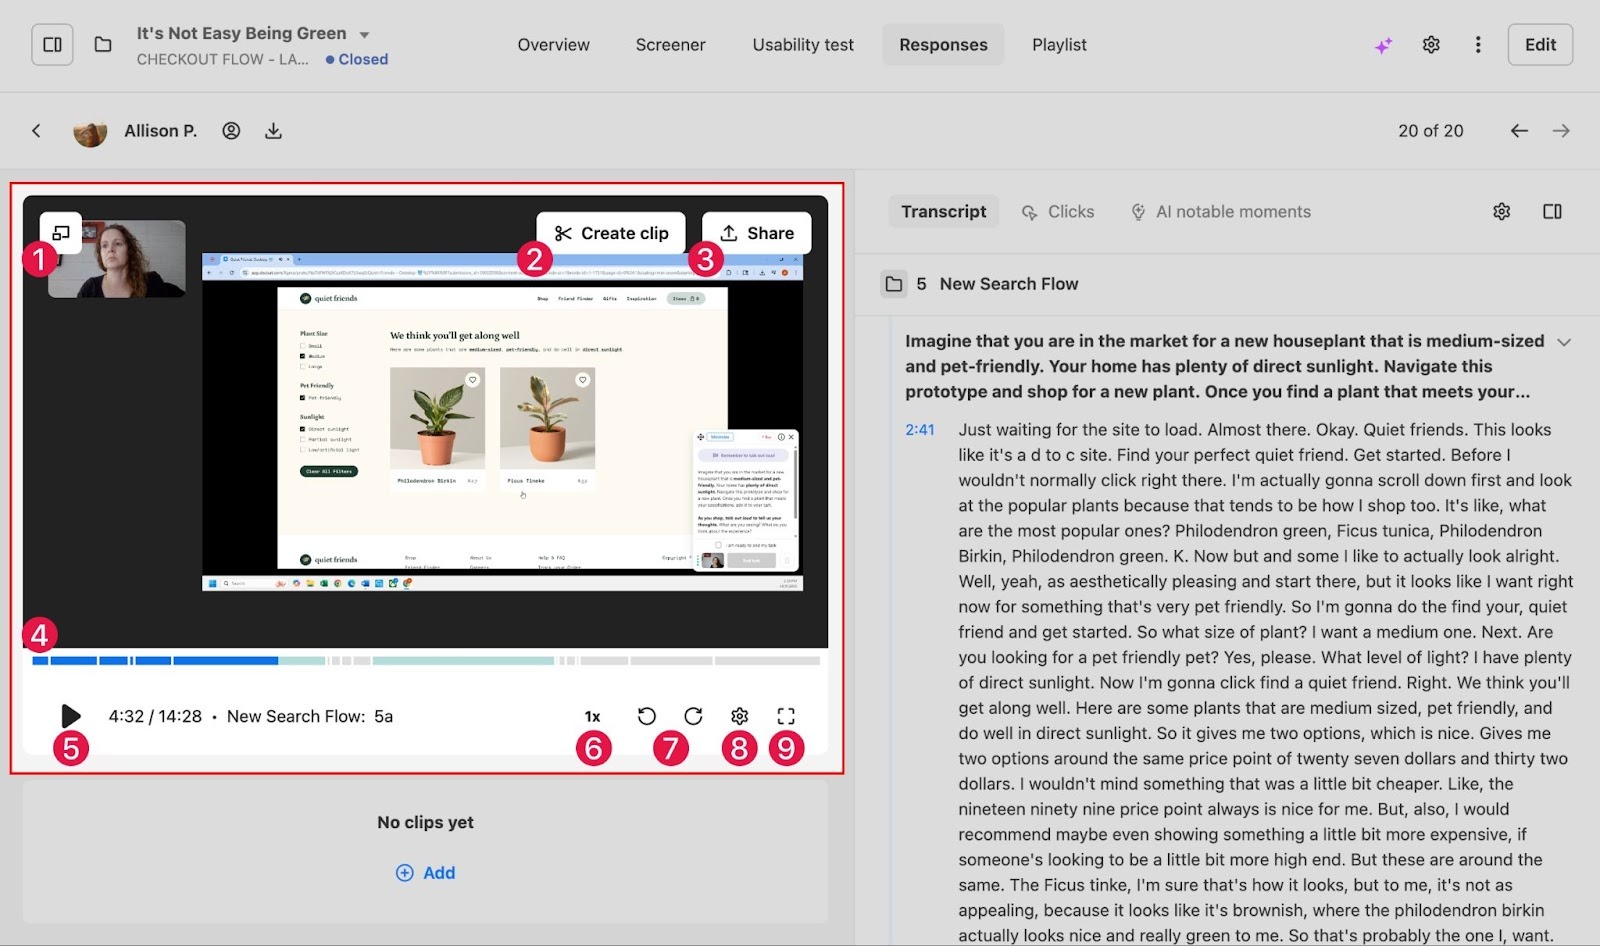The image size is (1600, 946).
Task: Seek within the video progress timeline
Action: click(x=426, y=661)
